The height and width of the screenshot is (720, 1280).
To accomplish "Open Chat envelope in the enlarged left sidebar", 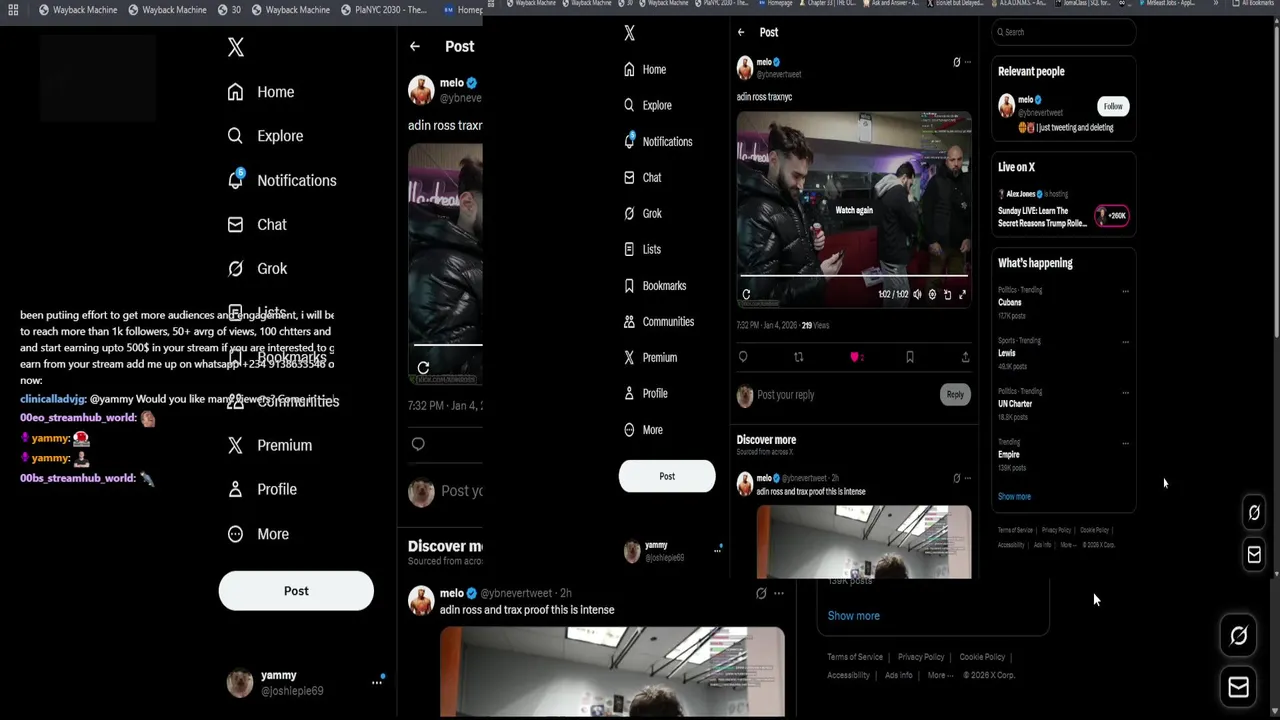I will [x=235, y=225].
